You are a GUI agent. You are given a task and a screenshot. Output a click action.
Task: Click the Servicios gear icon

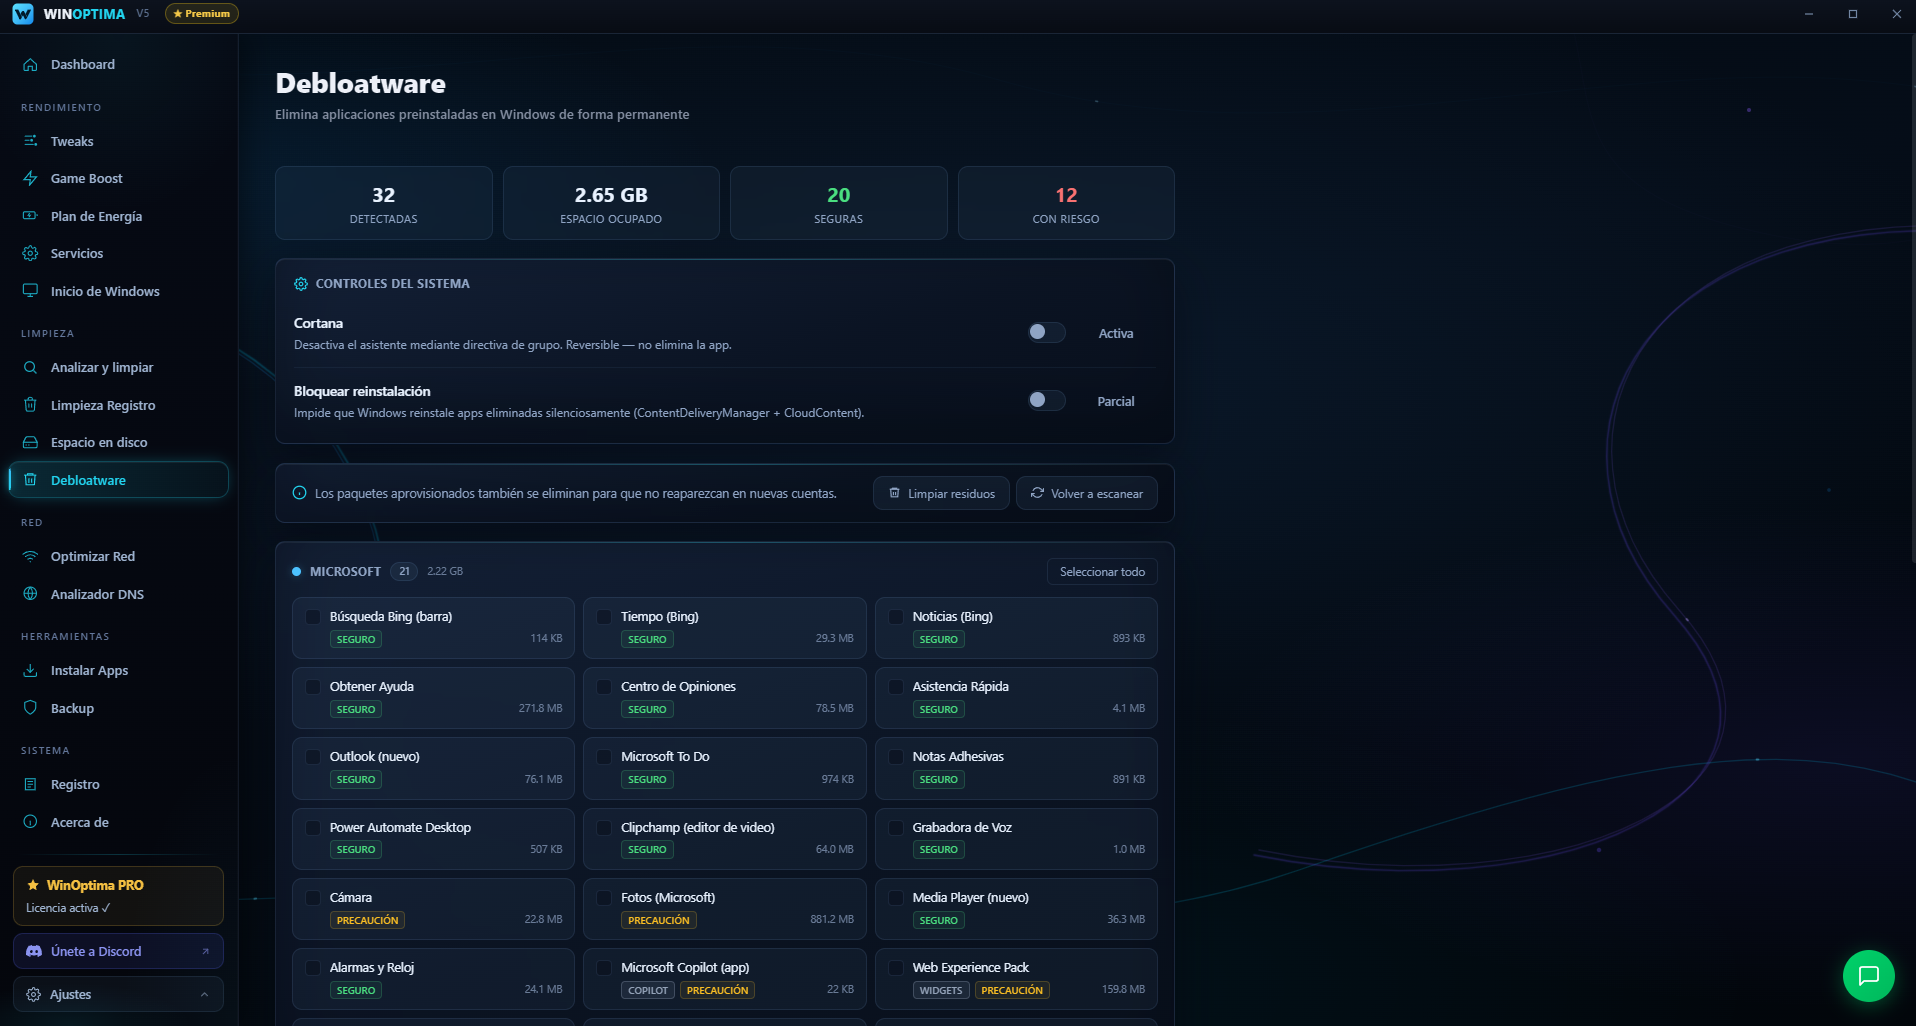[30, 253]
